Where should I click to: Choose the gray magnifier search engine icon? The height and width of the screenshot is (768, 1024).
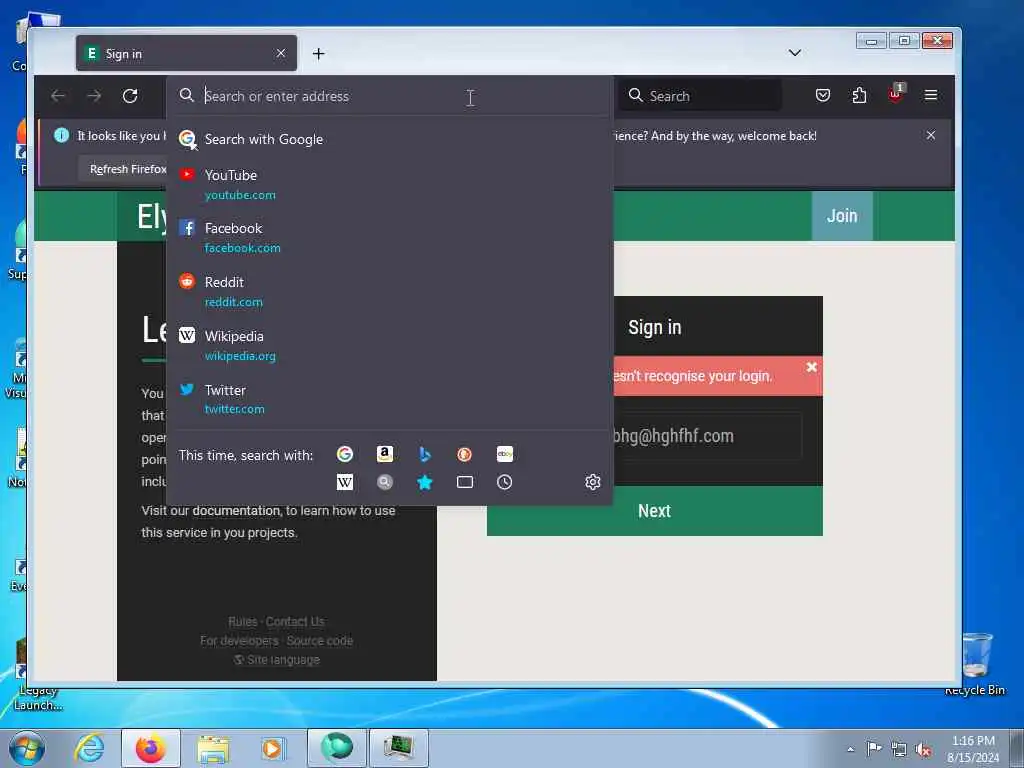coord(385,482)
